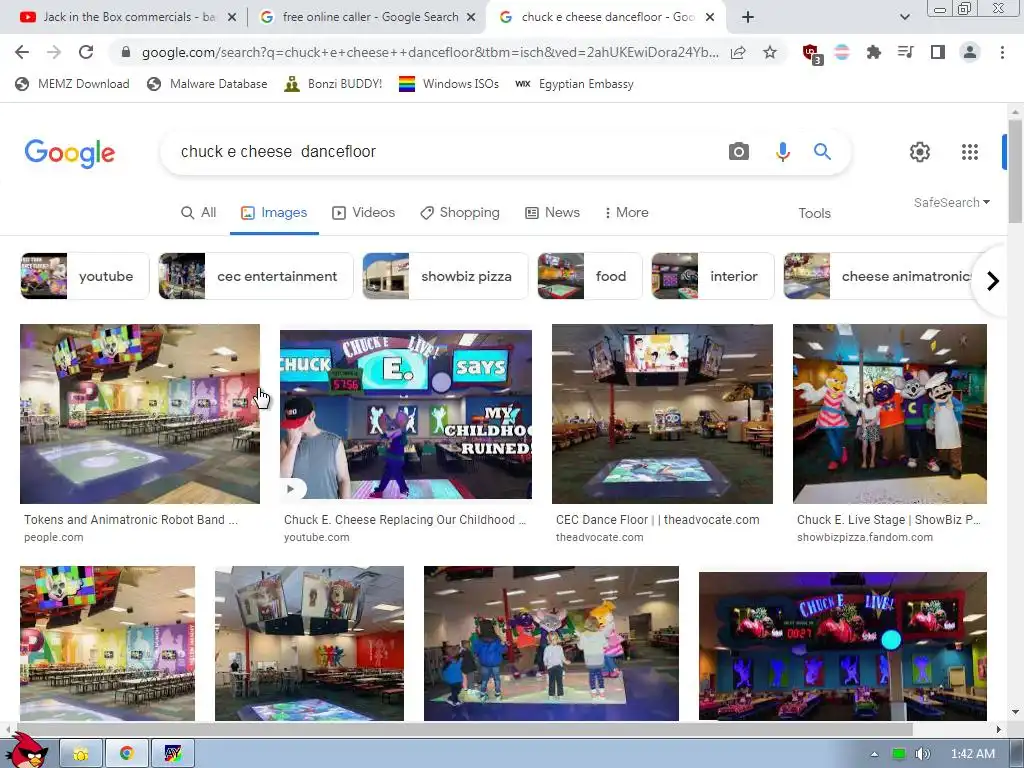The height and width of the screenshot is (768, 1024).
Task: Open MEMZ Download bookmark
Action: pyautogui.click(x=72, y=84)
